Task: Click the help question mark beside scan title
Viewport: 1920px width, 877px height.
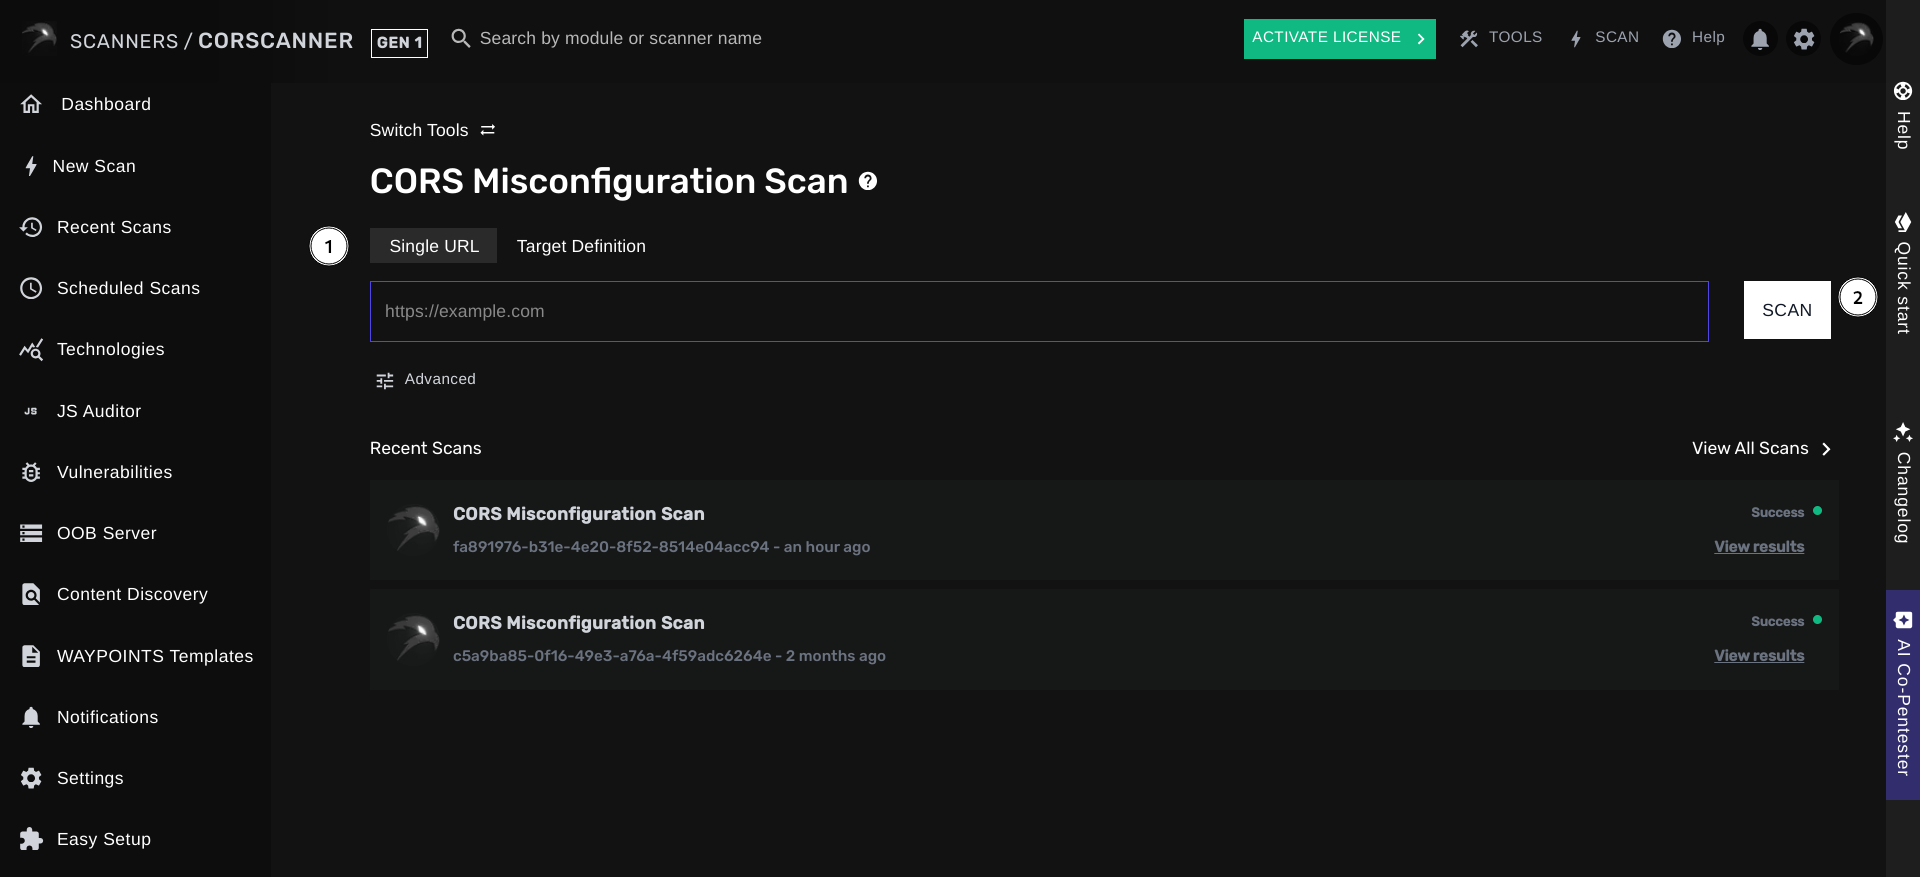Action: tap(868, 181)
